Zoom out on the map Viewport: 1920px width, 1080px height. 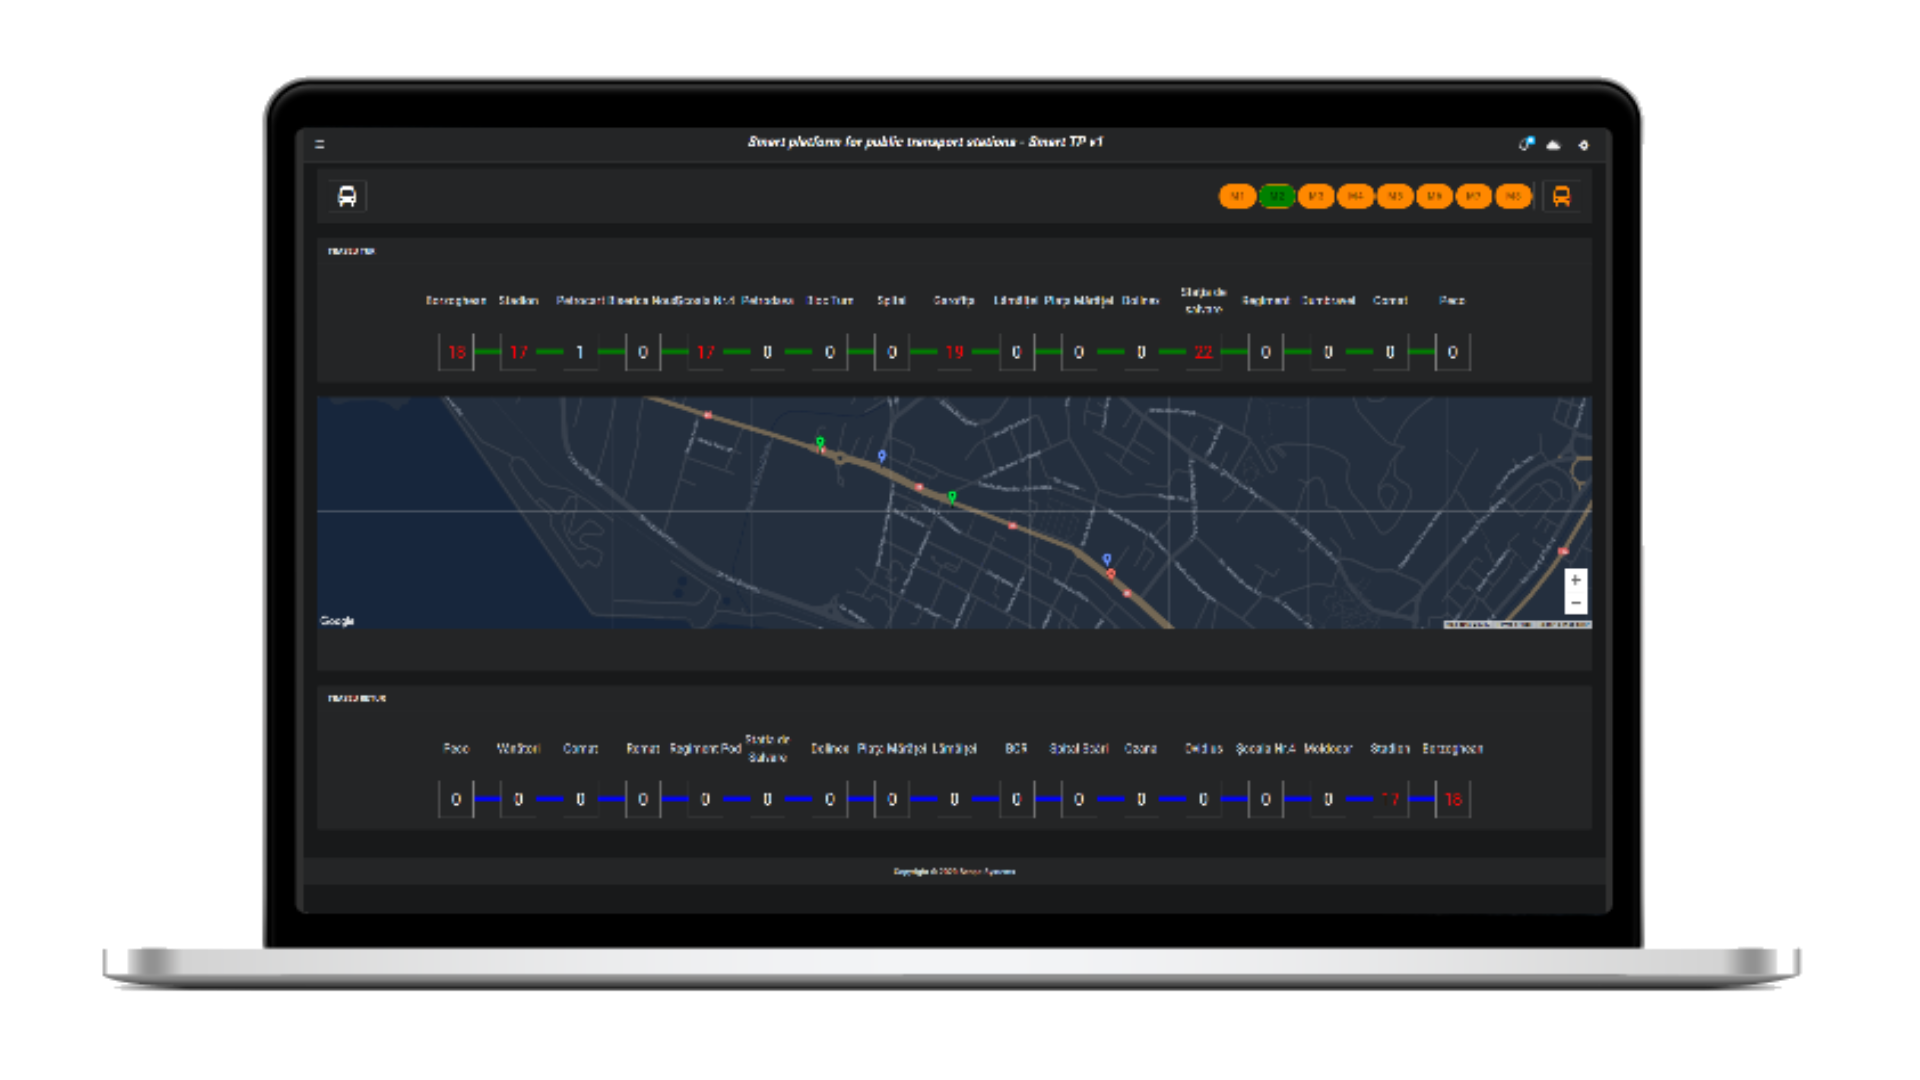point(1575,603)
